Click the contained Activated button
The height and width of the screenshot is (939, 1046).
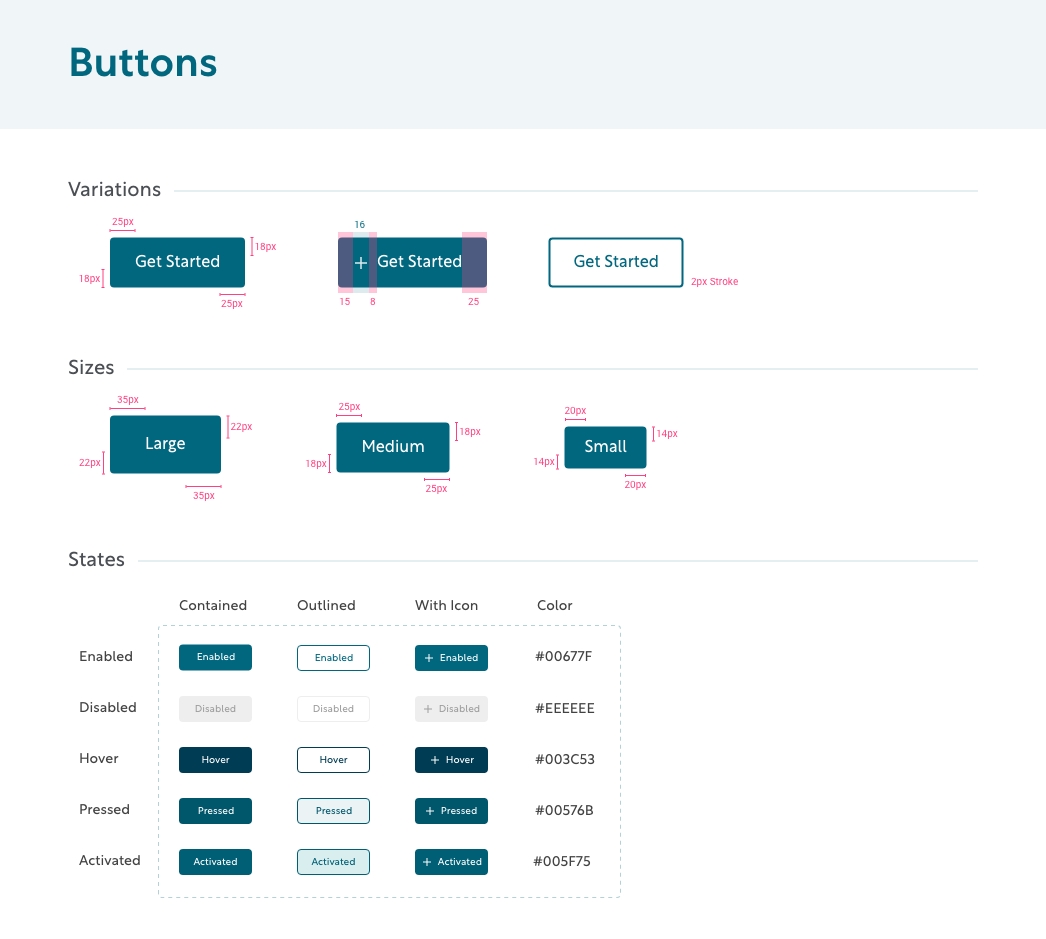click(x=215, y=862)
